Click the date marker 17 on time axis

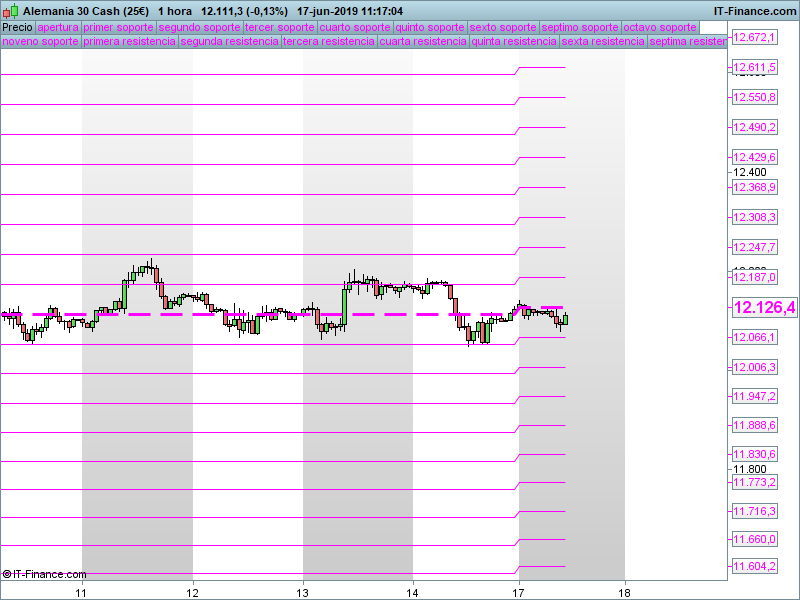coord(518,591)
